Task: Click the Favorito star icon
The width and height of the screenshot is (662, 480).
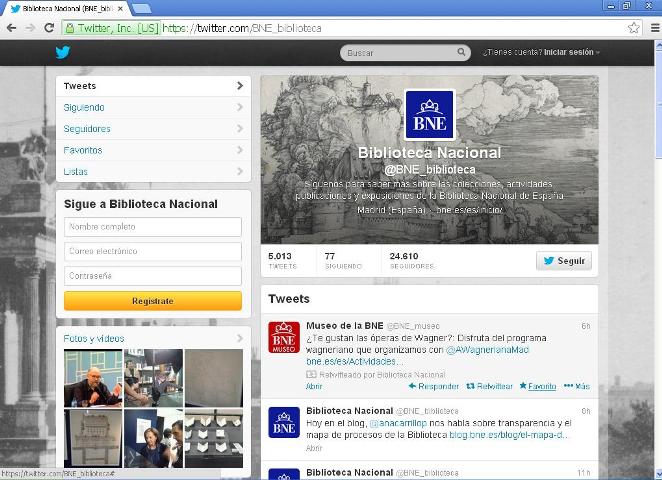Action: pos(523,385)
